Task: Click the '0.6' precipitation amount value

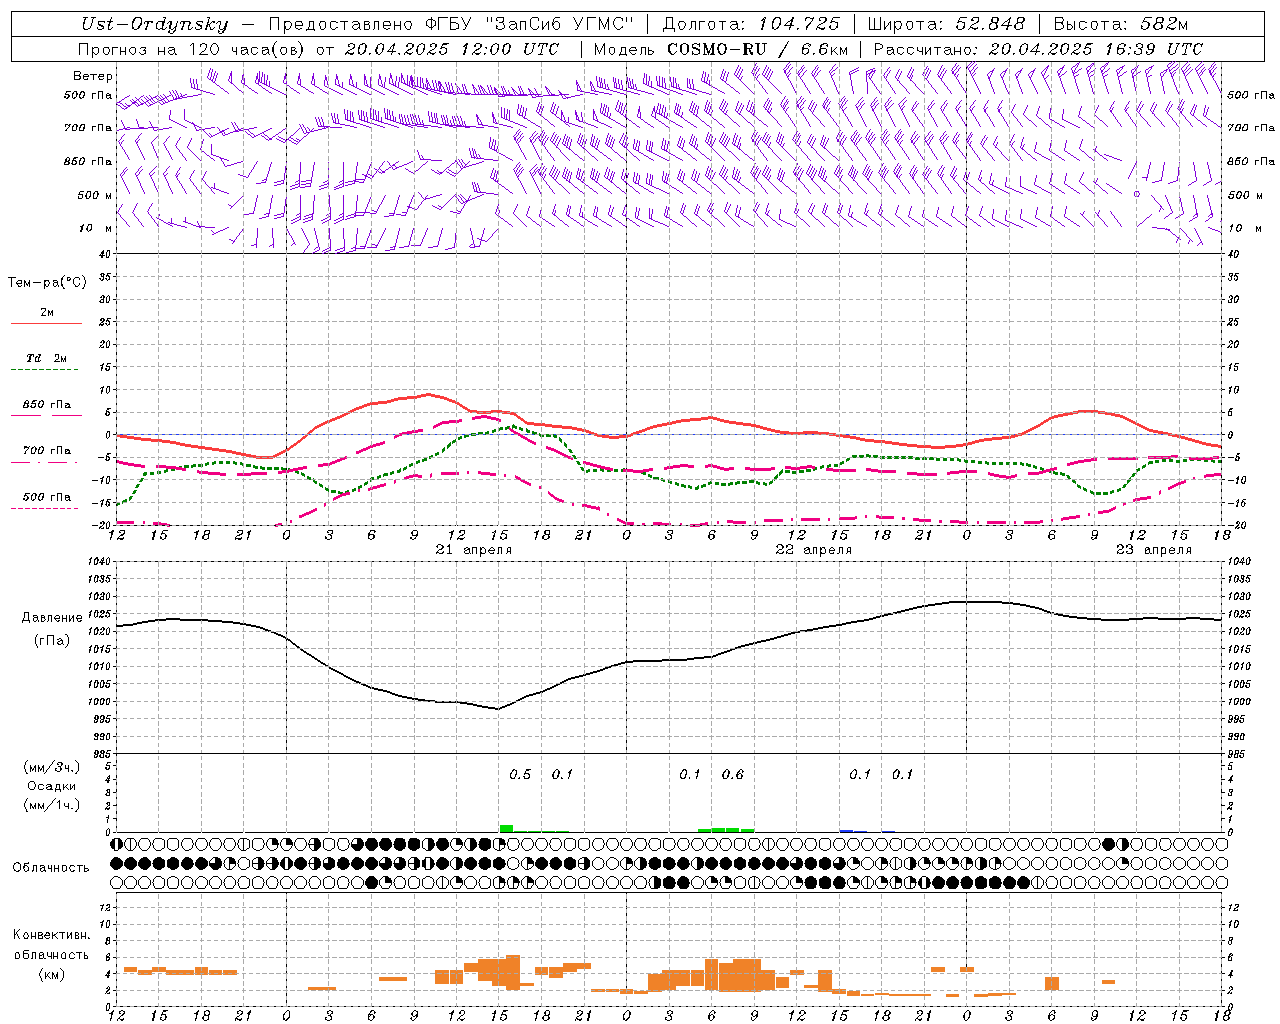Action: pyautogui.click(x=733, y=774)
